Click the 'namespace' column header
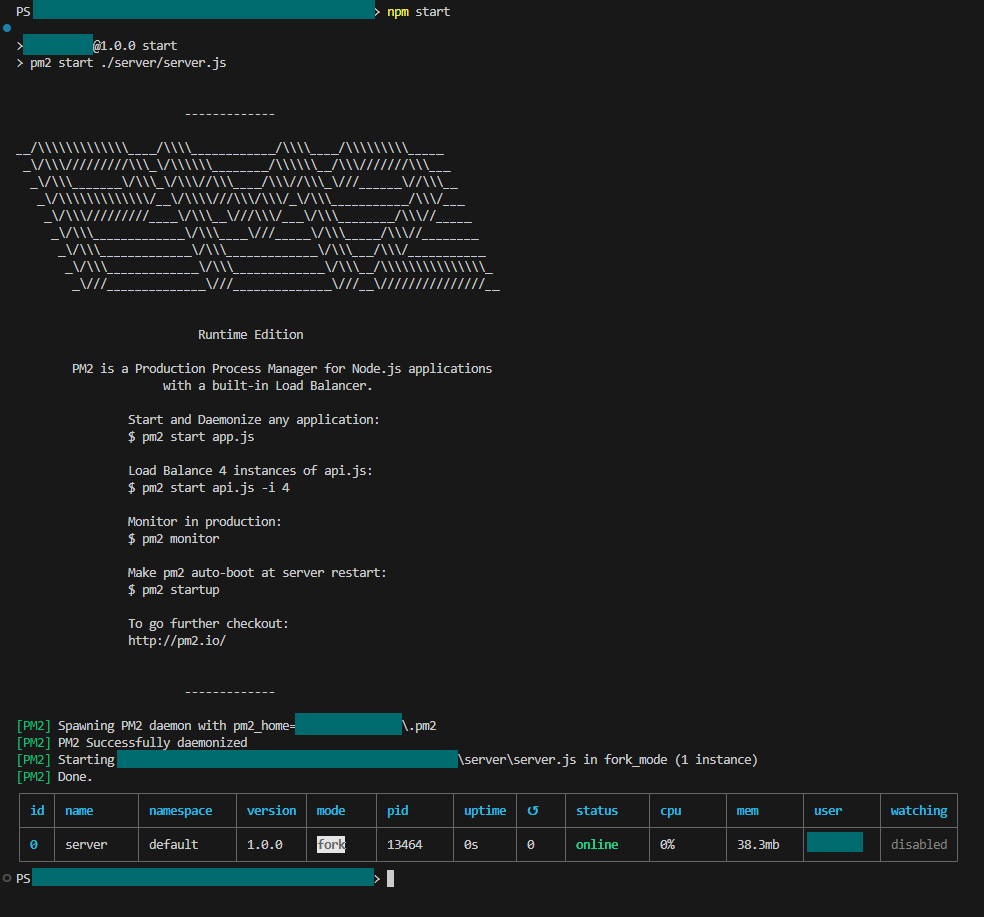This screenshot has height=917, width=984. click(181, 810)
